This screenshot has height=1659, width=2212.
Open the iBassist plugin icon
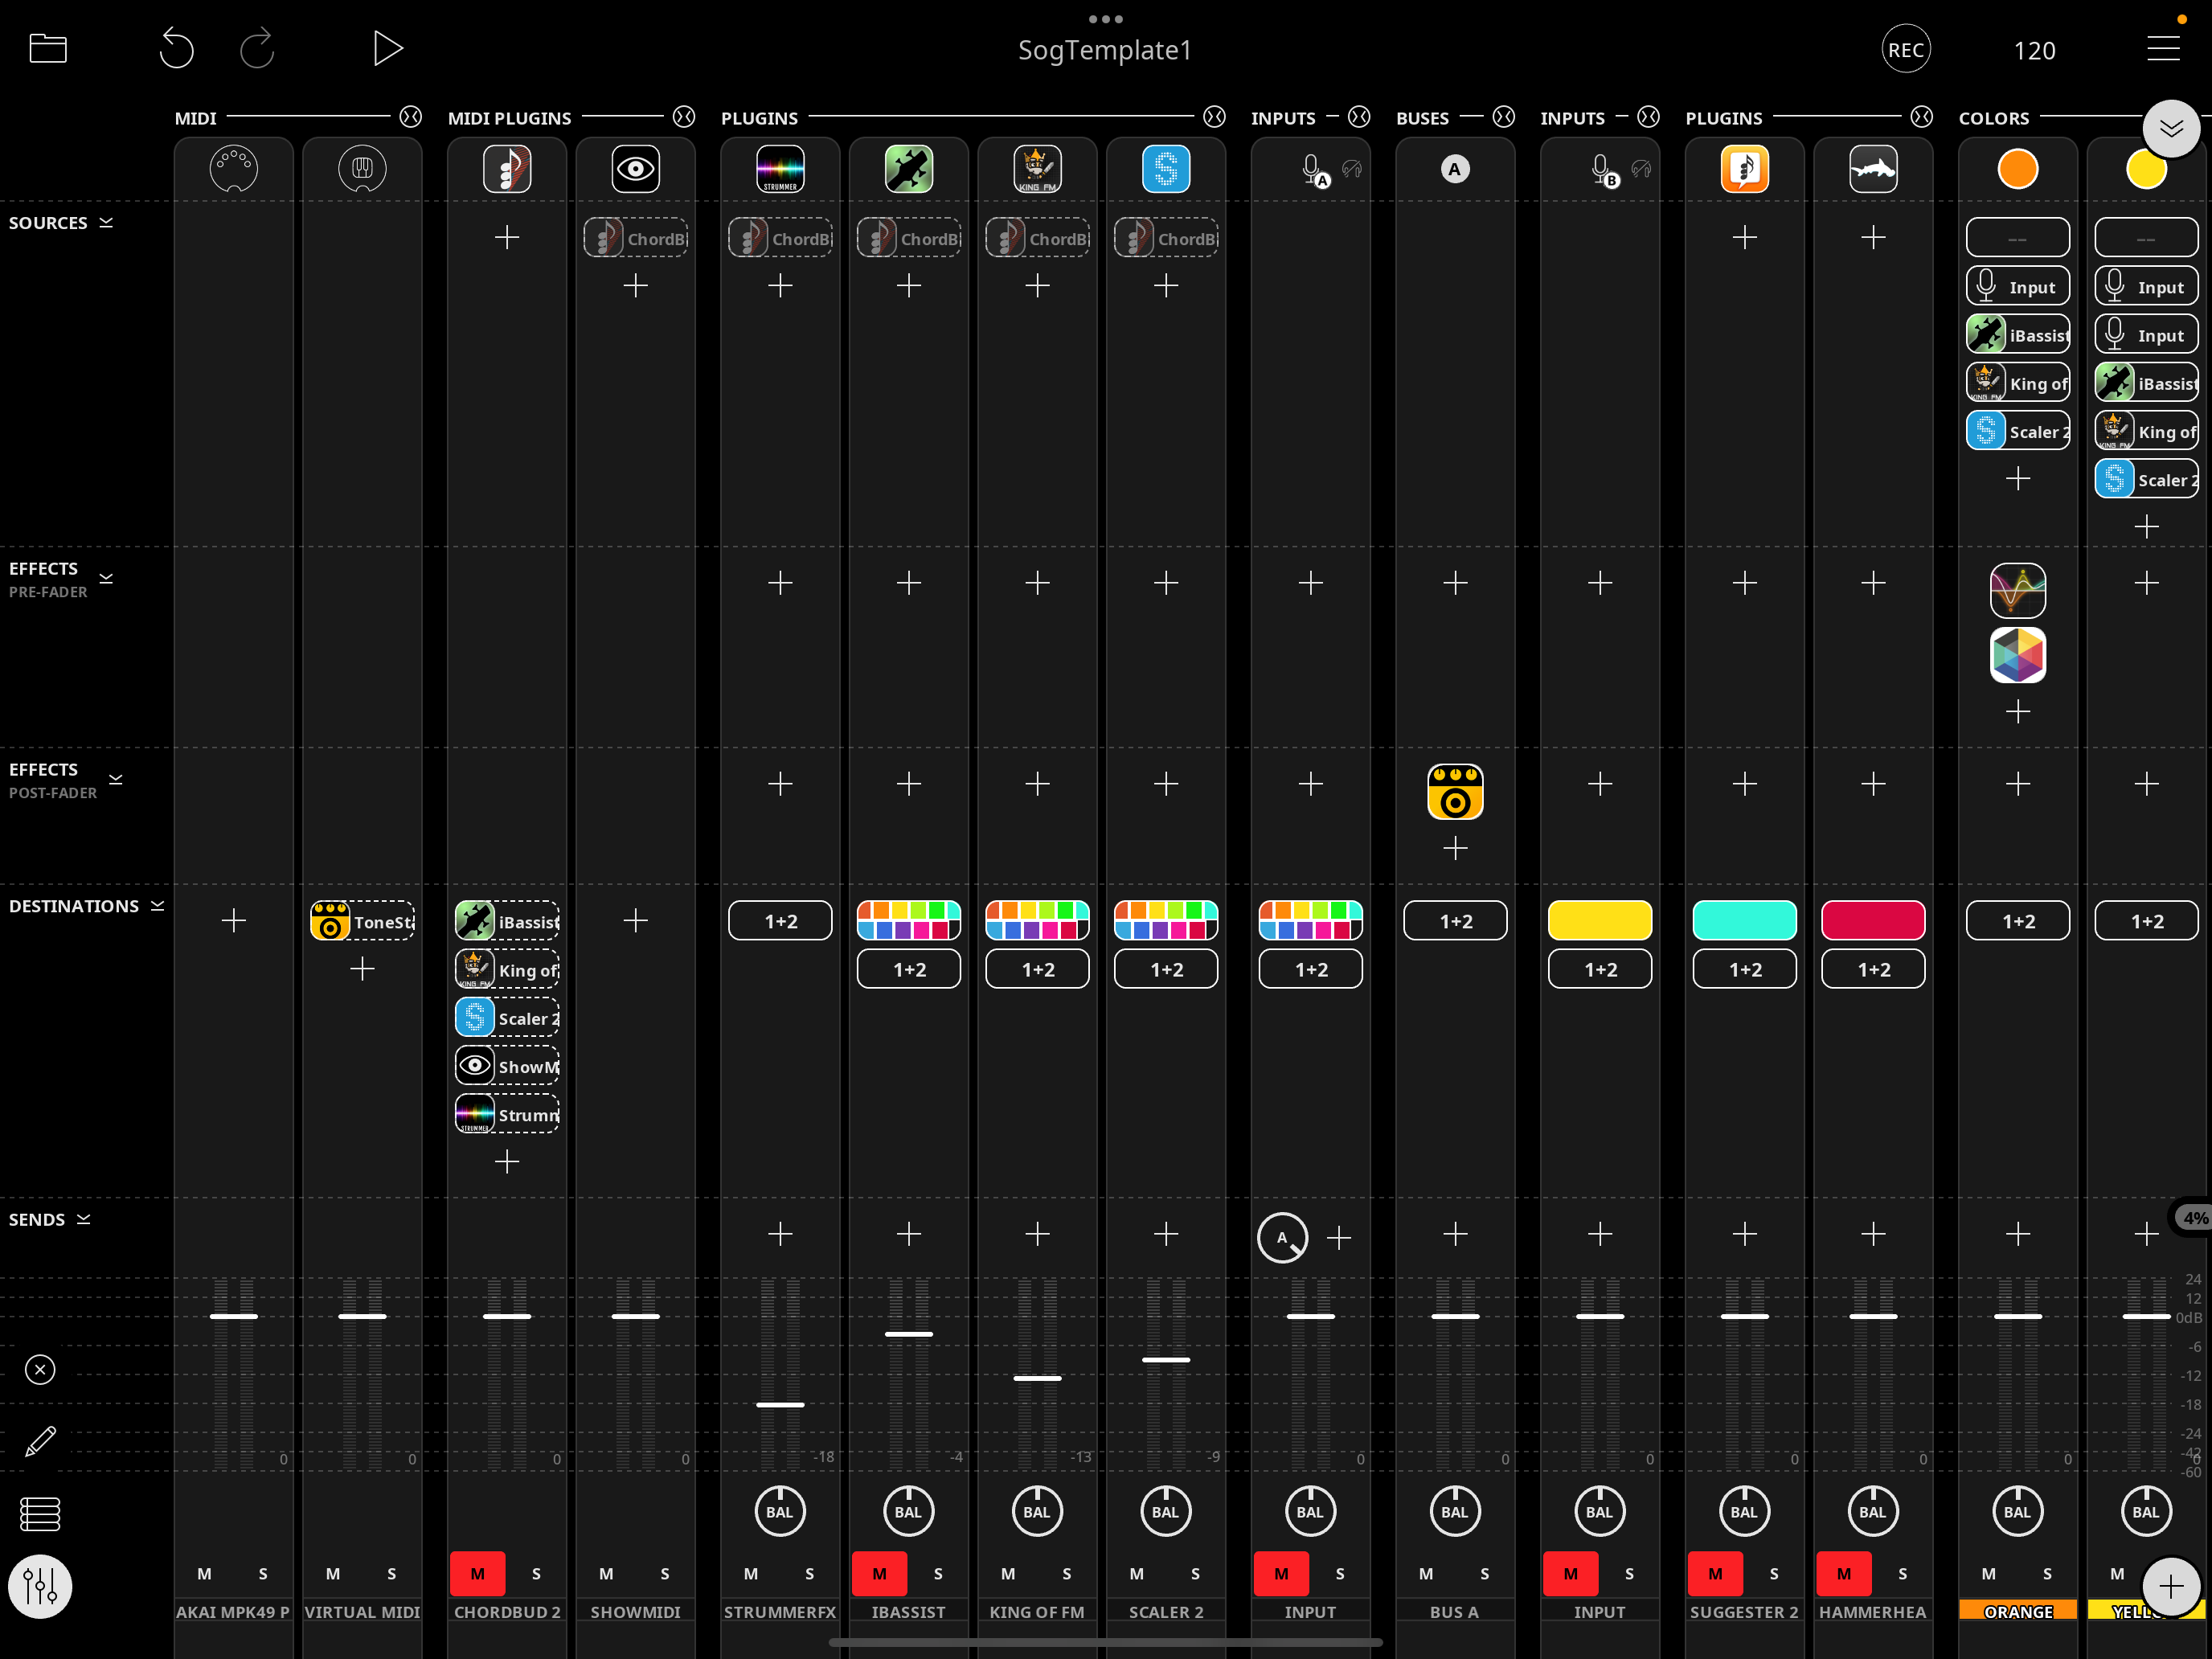click(909, 169)
